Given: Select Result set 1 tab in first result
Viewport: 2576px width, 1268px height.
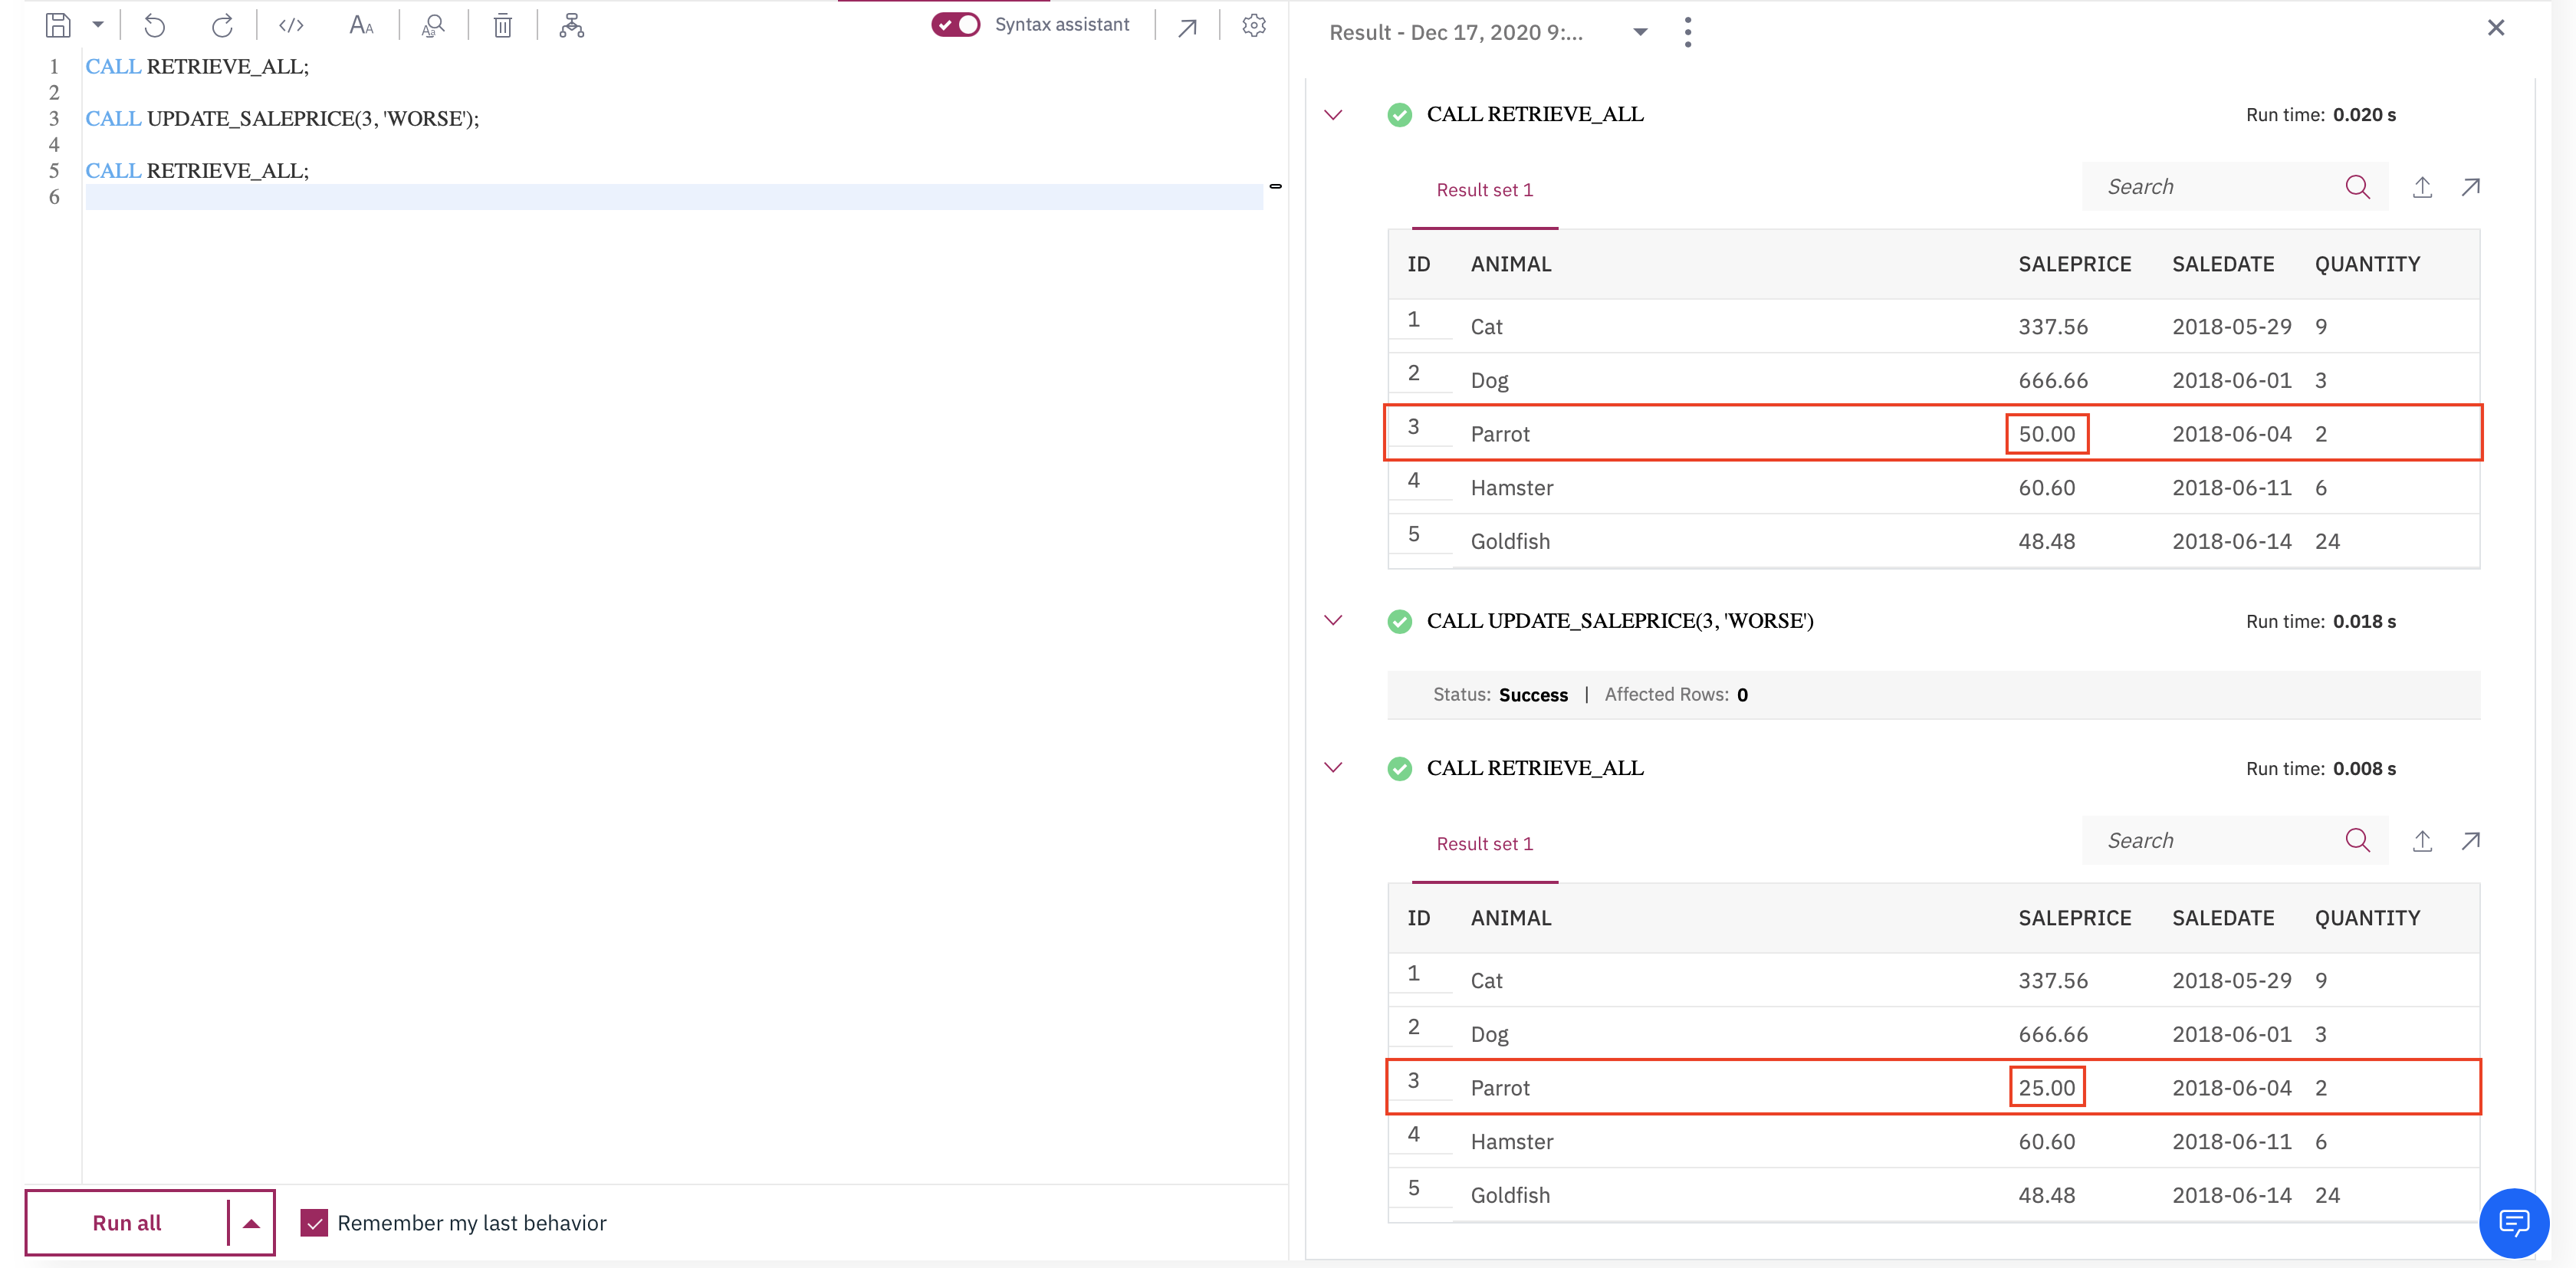Looking at the screenshot, I should pyautogui.click(x=1484, y=190).
